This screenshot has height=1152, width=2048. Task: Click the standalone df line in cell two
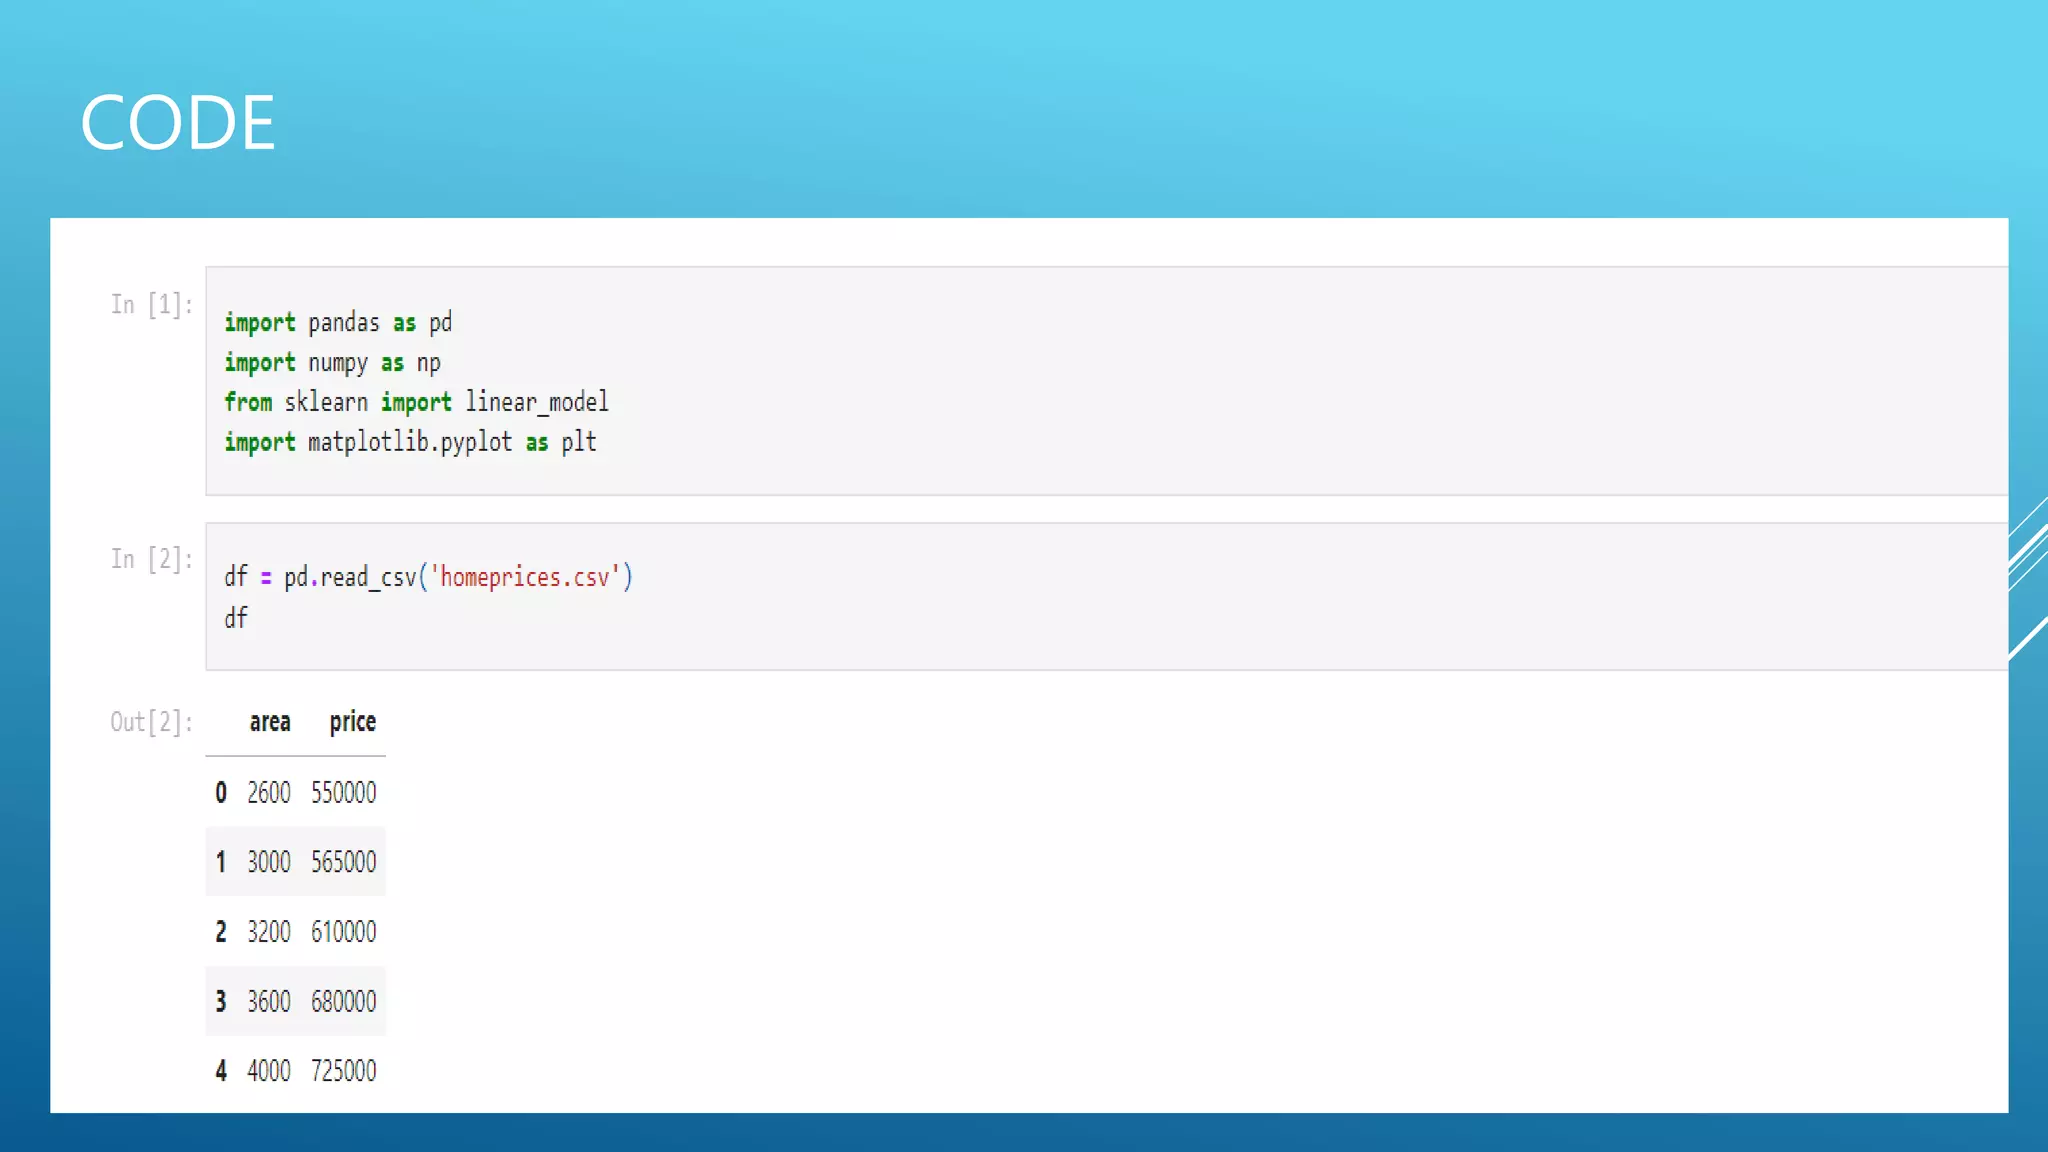pos(236,618)
